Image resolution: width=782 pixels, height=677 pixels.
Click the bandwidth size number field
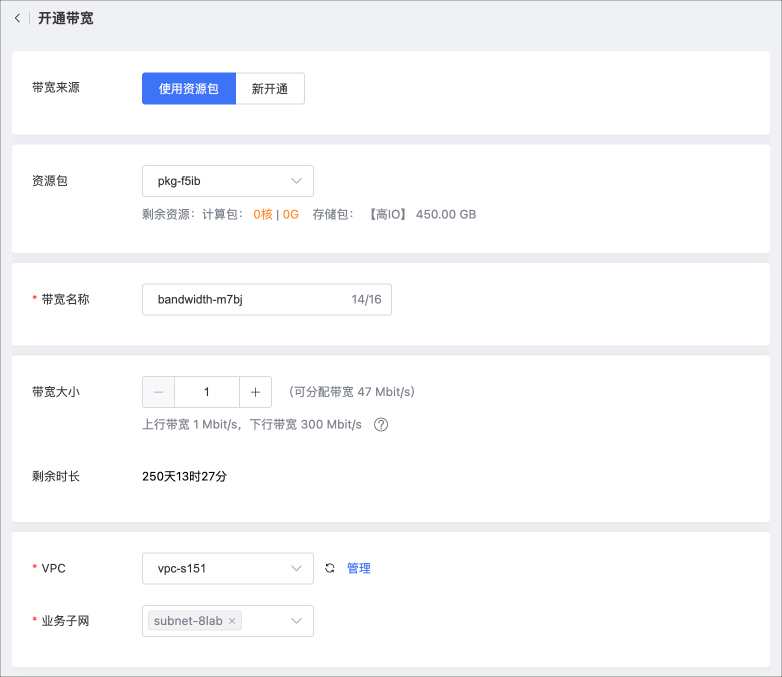coord(207,392)
